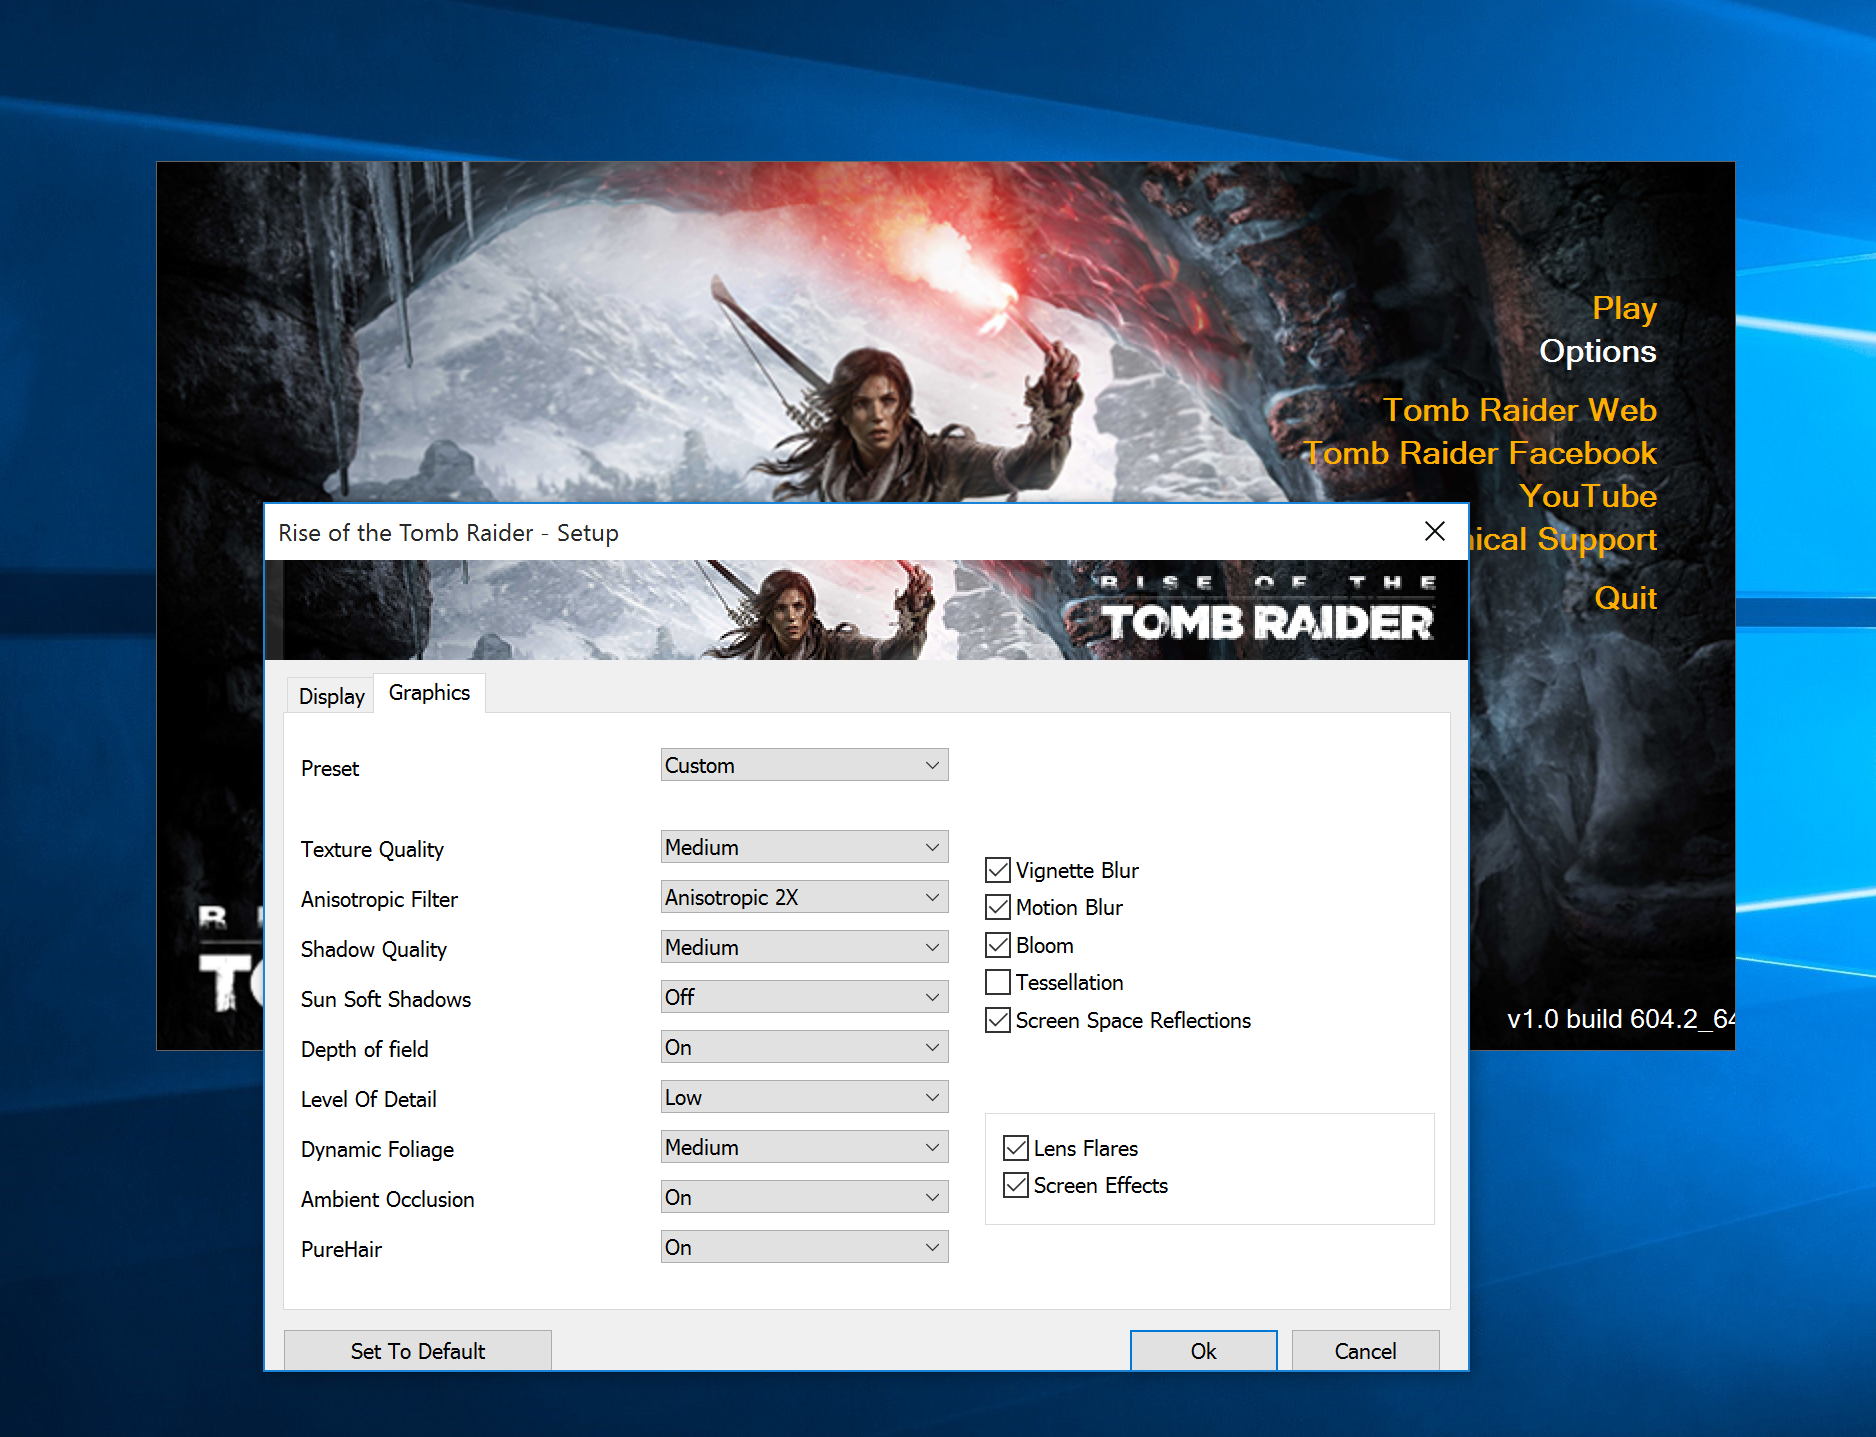Uncheck Lens Flares
The width and height of the screenshot is (1876, 1437).
coord(1016,1148)
